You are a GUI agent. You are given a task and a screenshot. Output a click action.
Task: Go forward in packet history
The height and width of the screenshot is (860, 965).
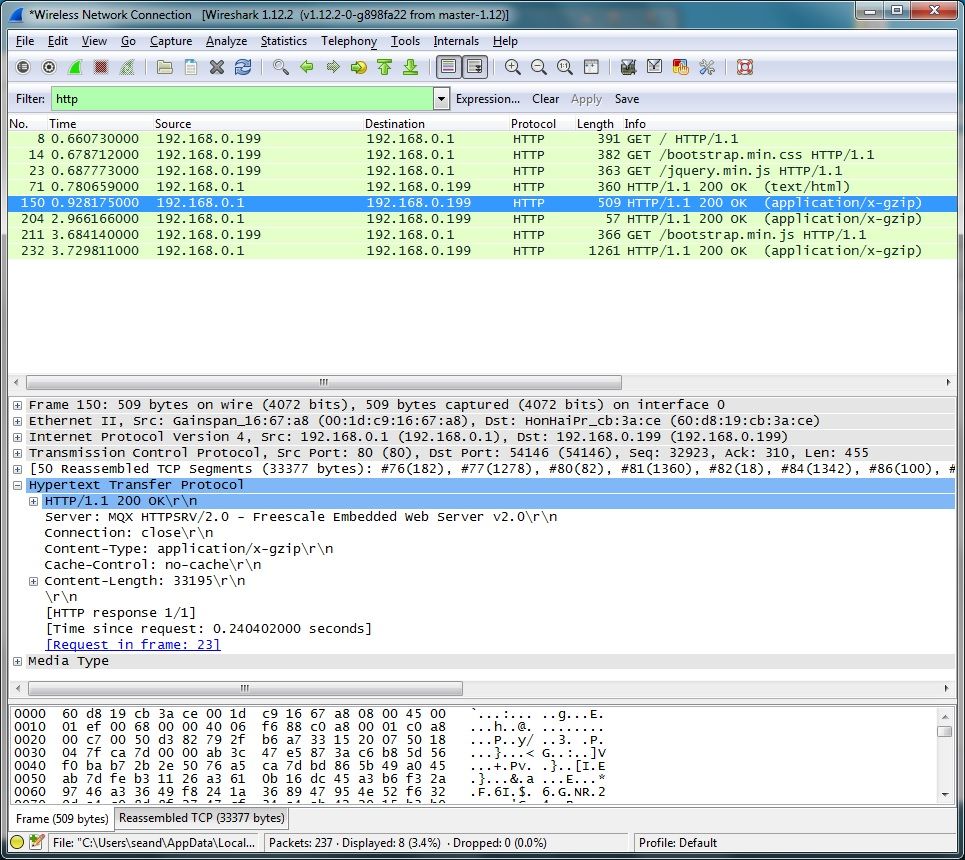[x=333, y=67]
